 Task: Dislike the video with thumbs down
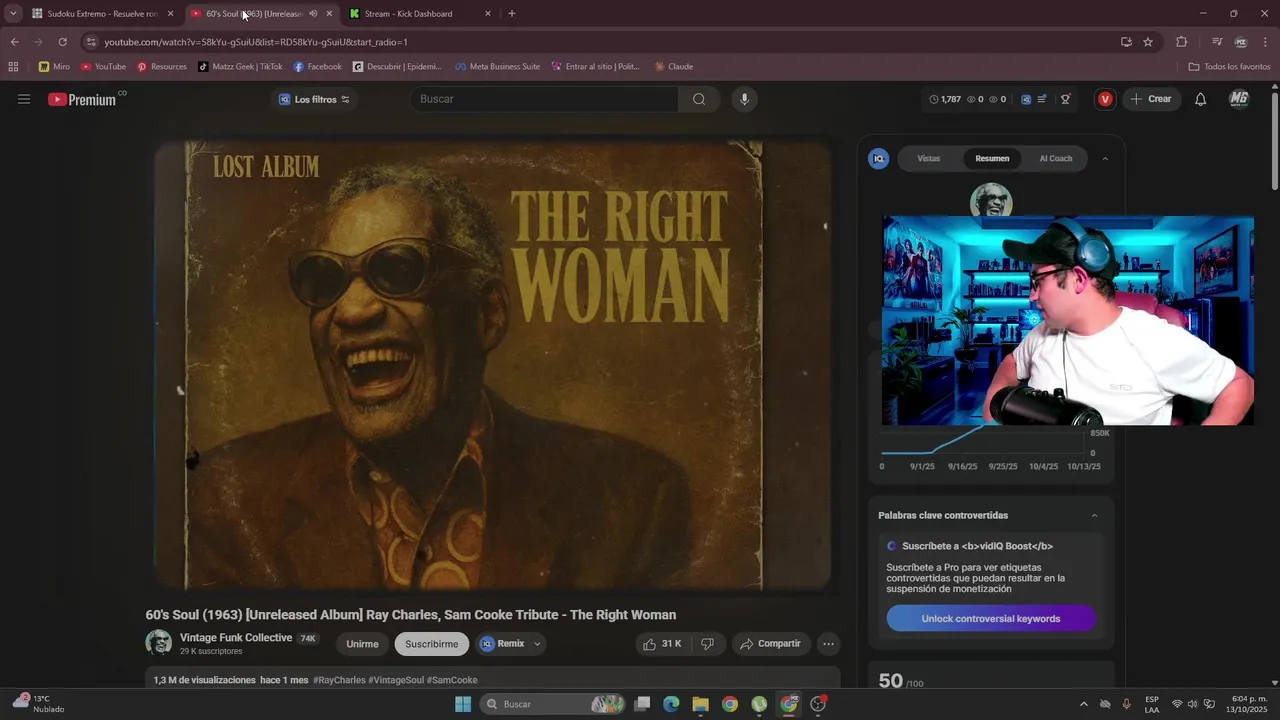[707, 644]
